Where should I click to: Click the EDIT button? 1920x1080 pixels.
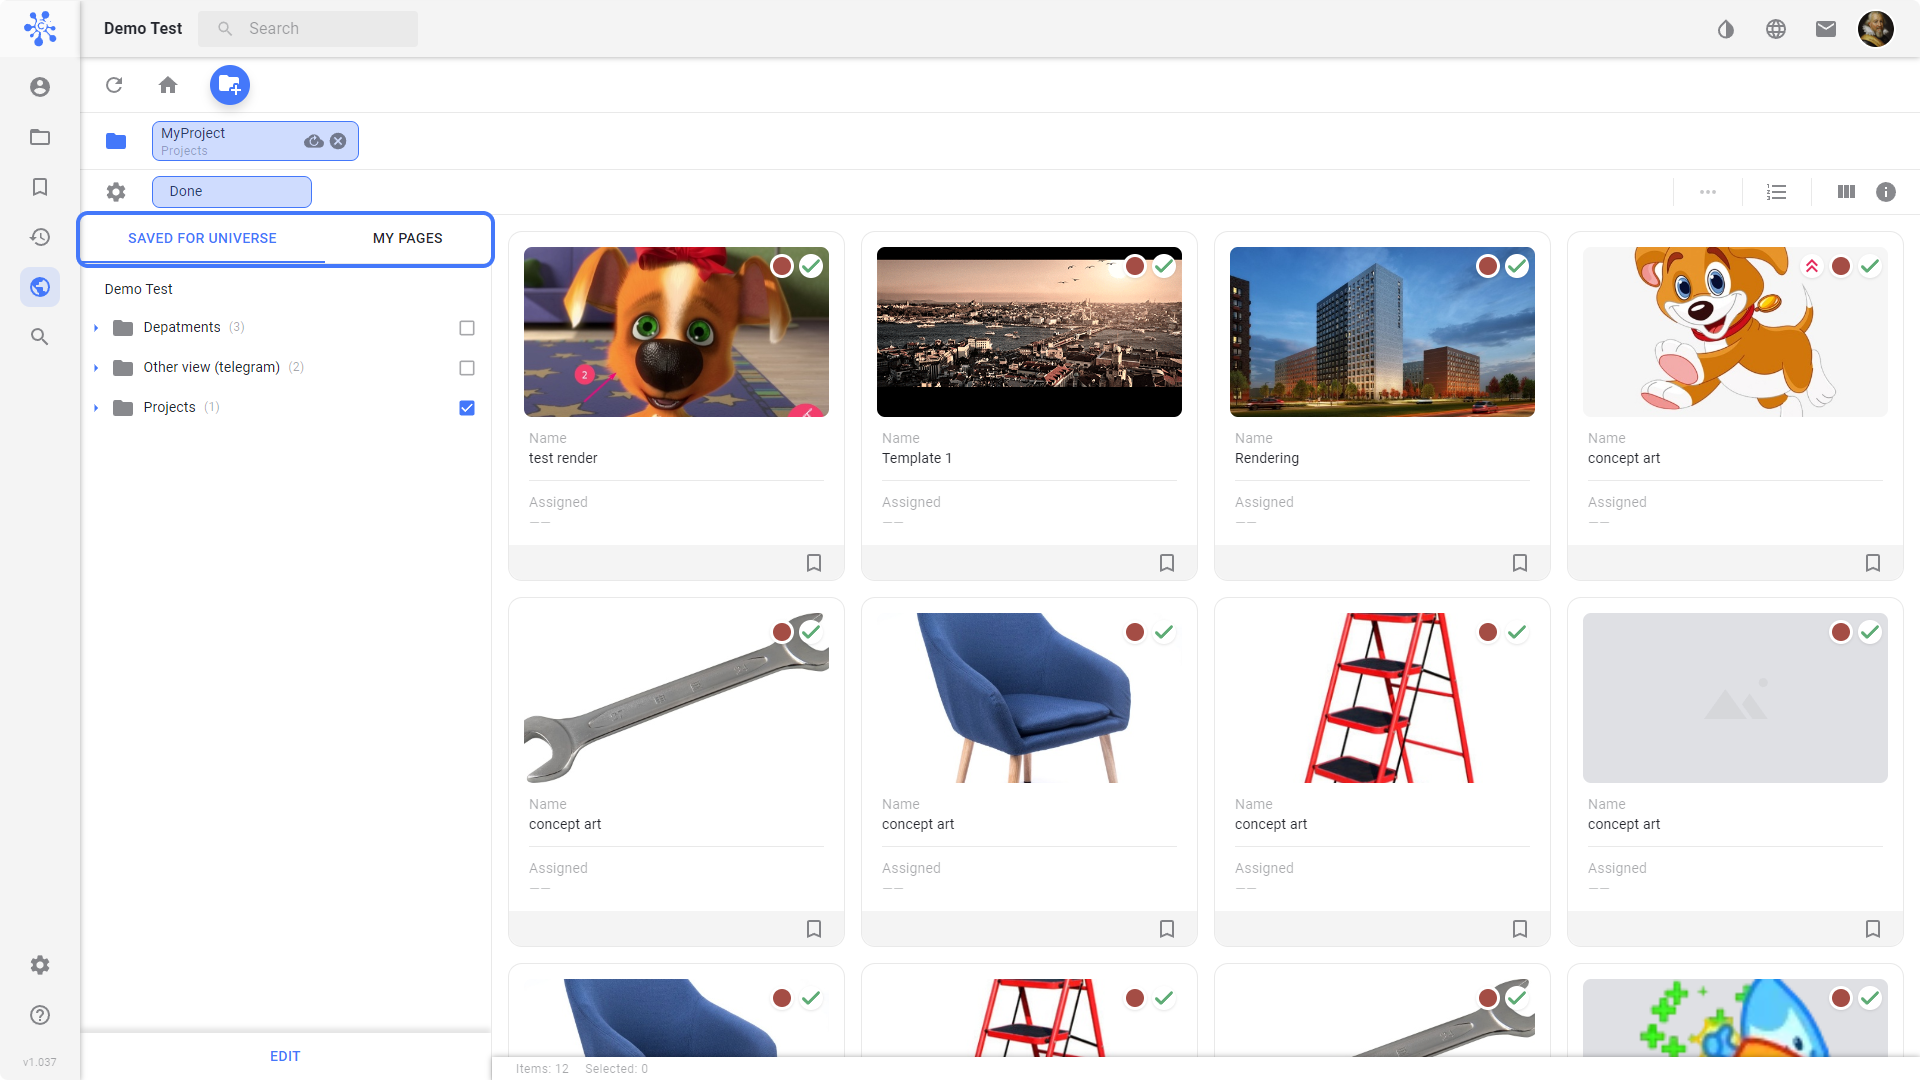click(285, 1056)
